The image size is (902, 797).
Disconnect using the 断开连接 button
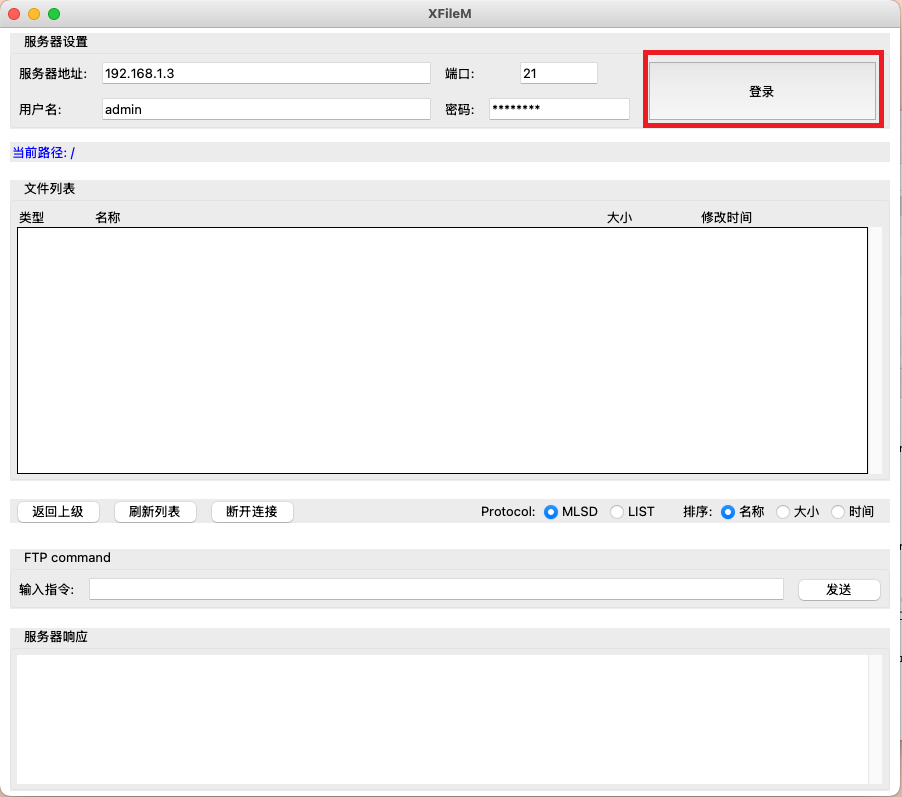[x=252, y=512]
